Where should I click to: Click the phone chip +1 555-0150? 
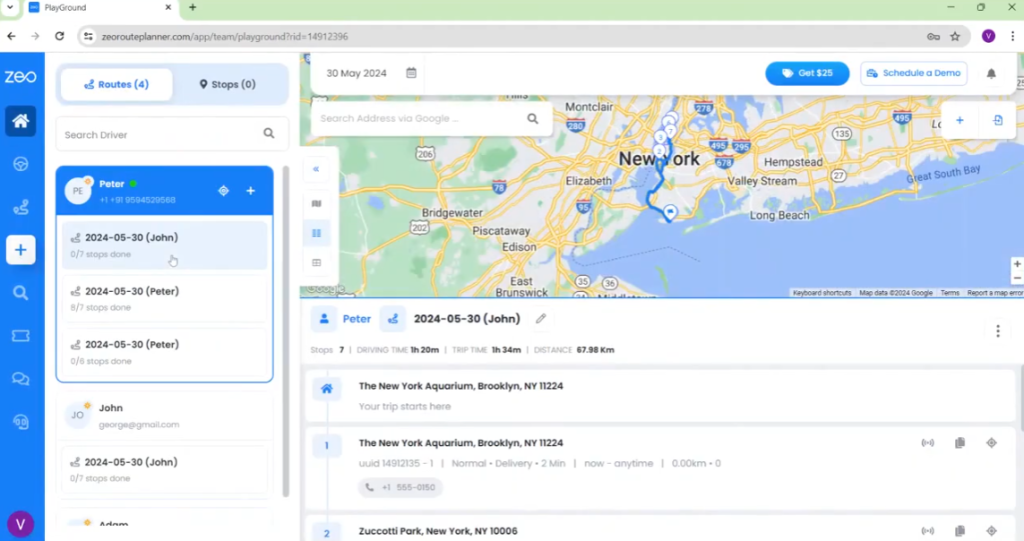(400, 487)
